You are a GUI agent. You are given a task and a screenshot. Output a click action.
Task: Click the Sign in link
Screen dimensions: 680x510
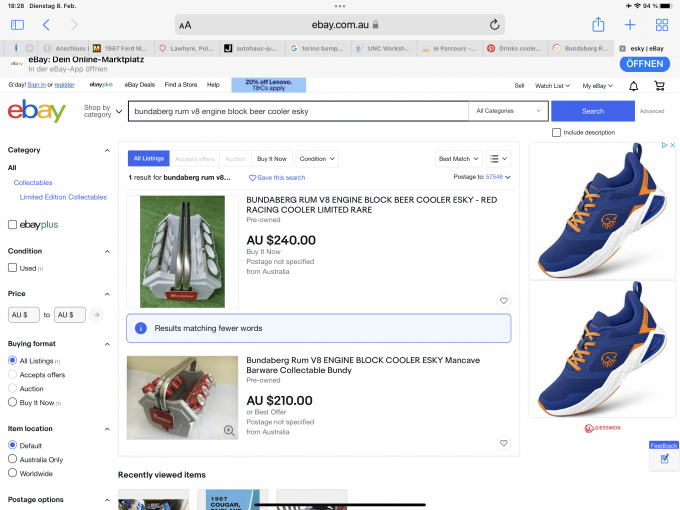[x=36, y=85]
